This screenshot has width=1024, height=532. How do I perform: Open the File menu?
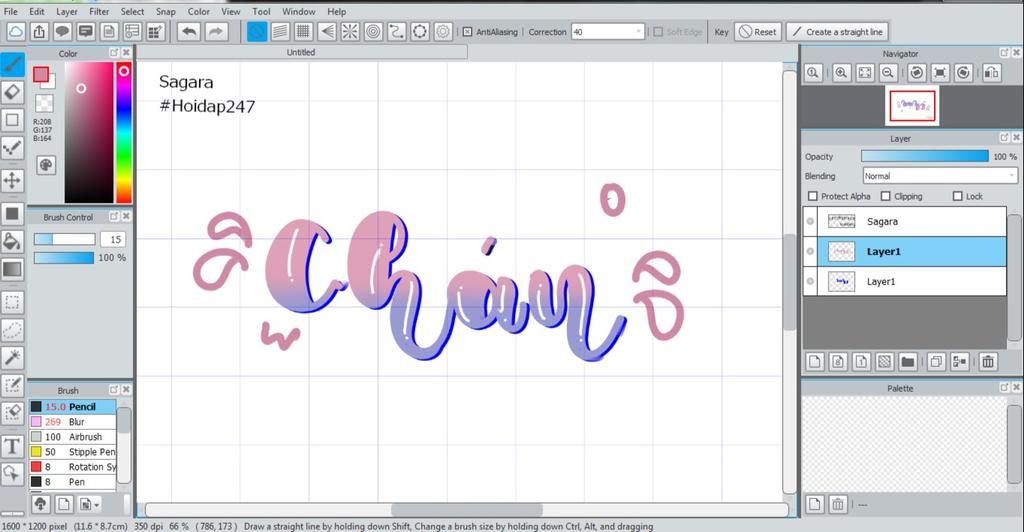[x=11, y=11]
